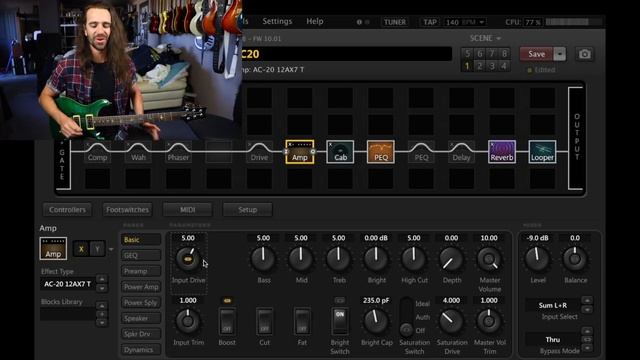Click the TAP tempo button
Viewport: 640px width, 360px height.
pos(429,22)
